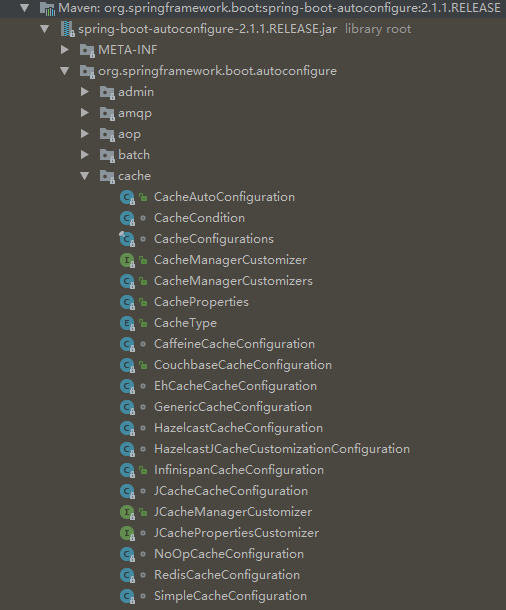Click the CacheConfigurations class icon
The image size is (506, 610).
[127, 239]
